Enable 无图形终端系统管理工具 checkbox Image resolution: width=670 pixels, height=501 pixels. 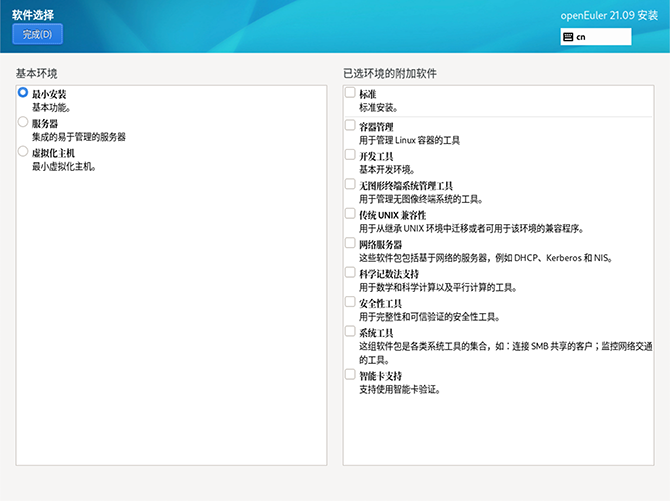350,184
